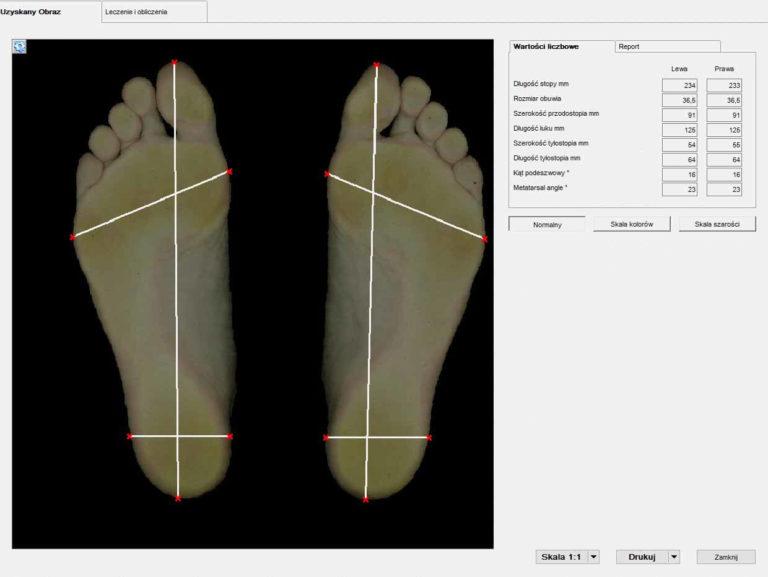
Task: Switch to the Uzyskany Obraz tab
Action: click(x=30, y=12)
